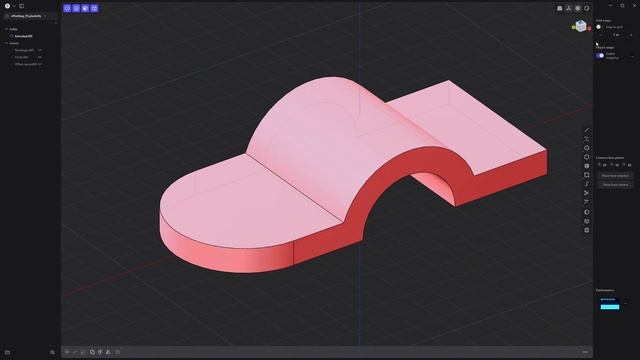The height and width of the screenshot is (360, 640).
Task: Select Offset curve-001 in Curves list
Action: pyautogui.click(x=26, y=64)
